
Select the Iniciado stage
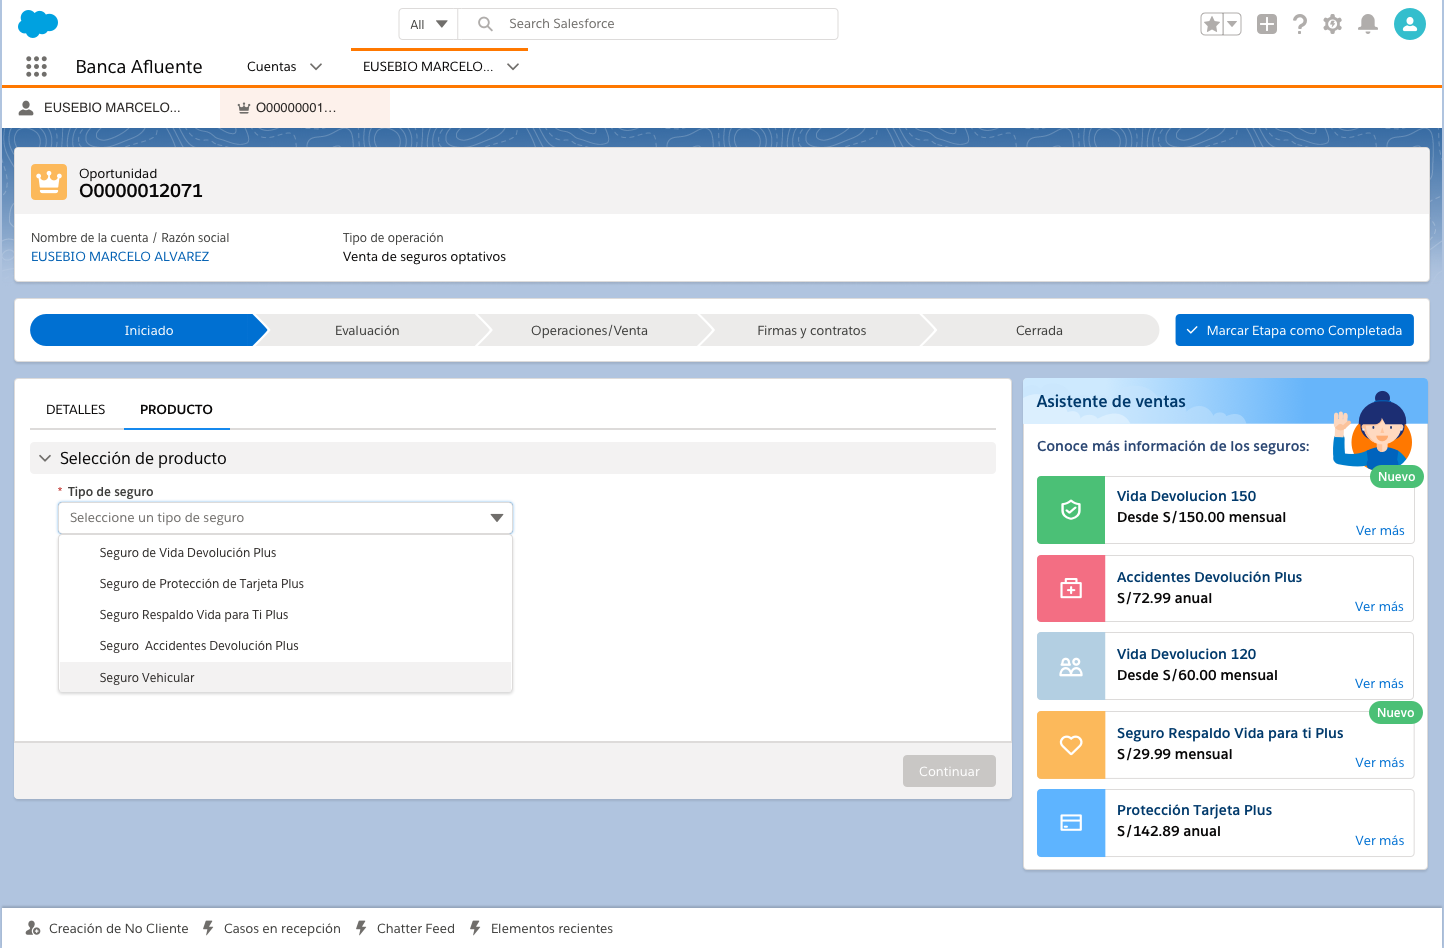149,330
